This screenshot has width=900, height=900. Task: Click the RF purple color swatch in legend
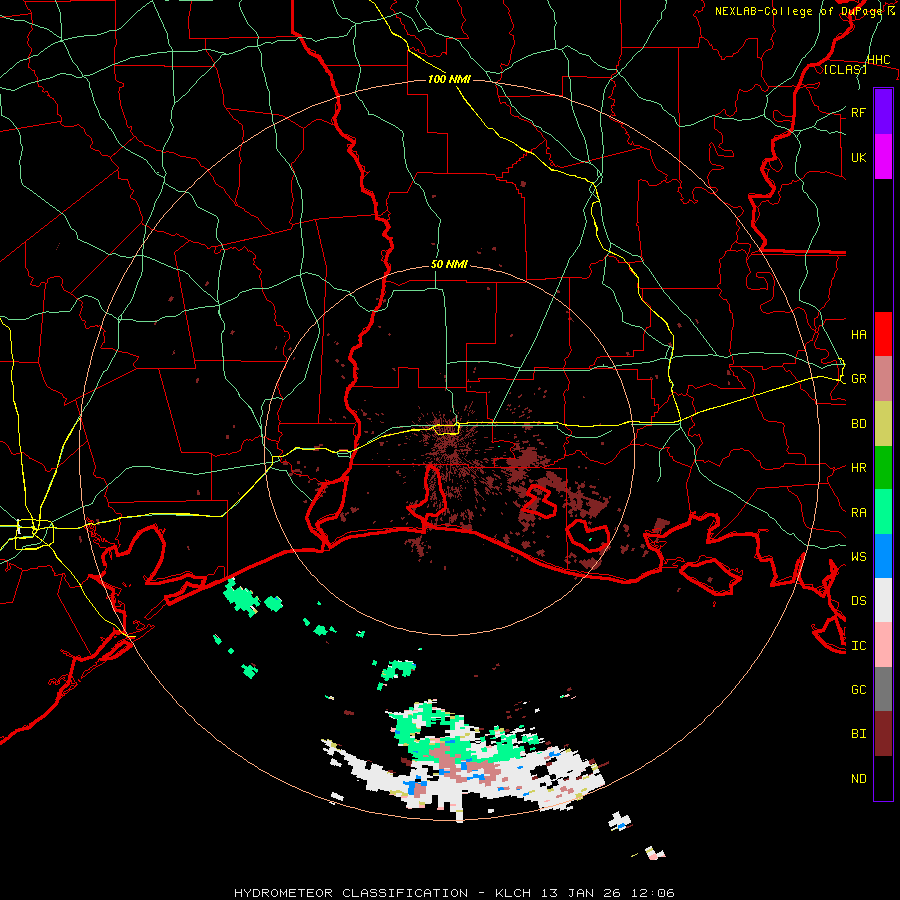click(883, 112)
